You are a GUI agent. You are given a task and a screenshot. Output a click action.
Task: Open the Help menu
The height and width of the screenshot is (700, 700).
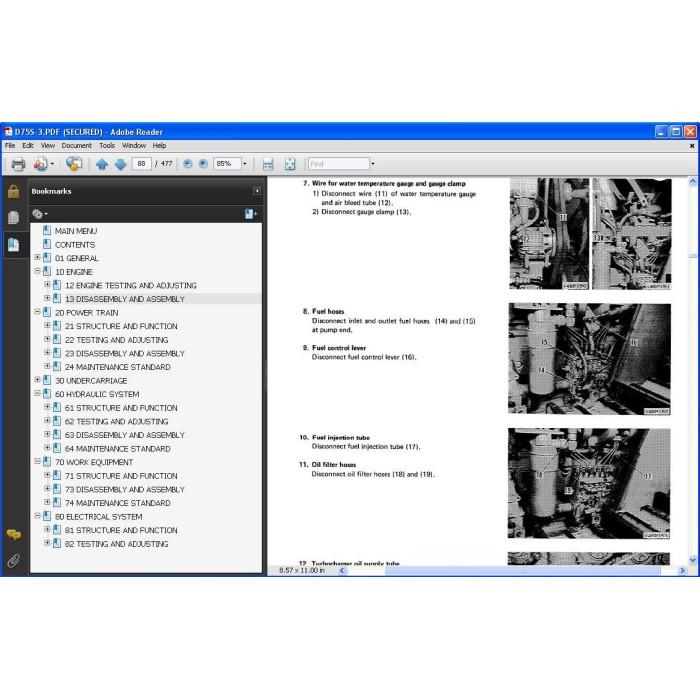point(159,146)
